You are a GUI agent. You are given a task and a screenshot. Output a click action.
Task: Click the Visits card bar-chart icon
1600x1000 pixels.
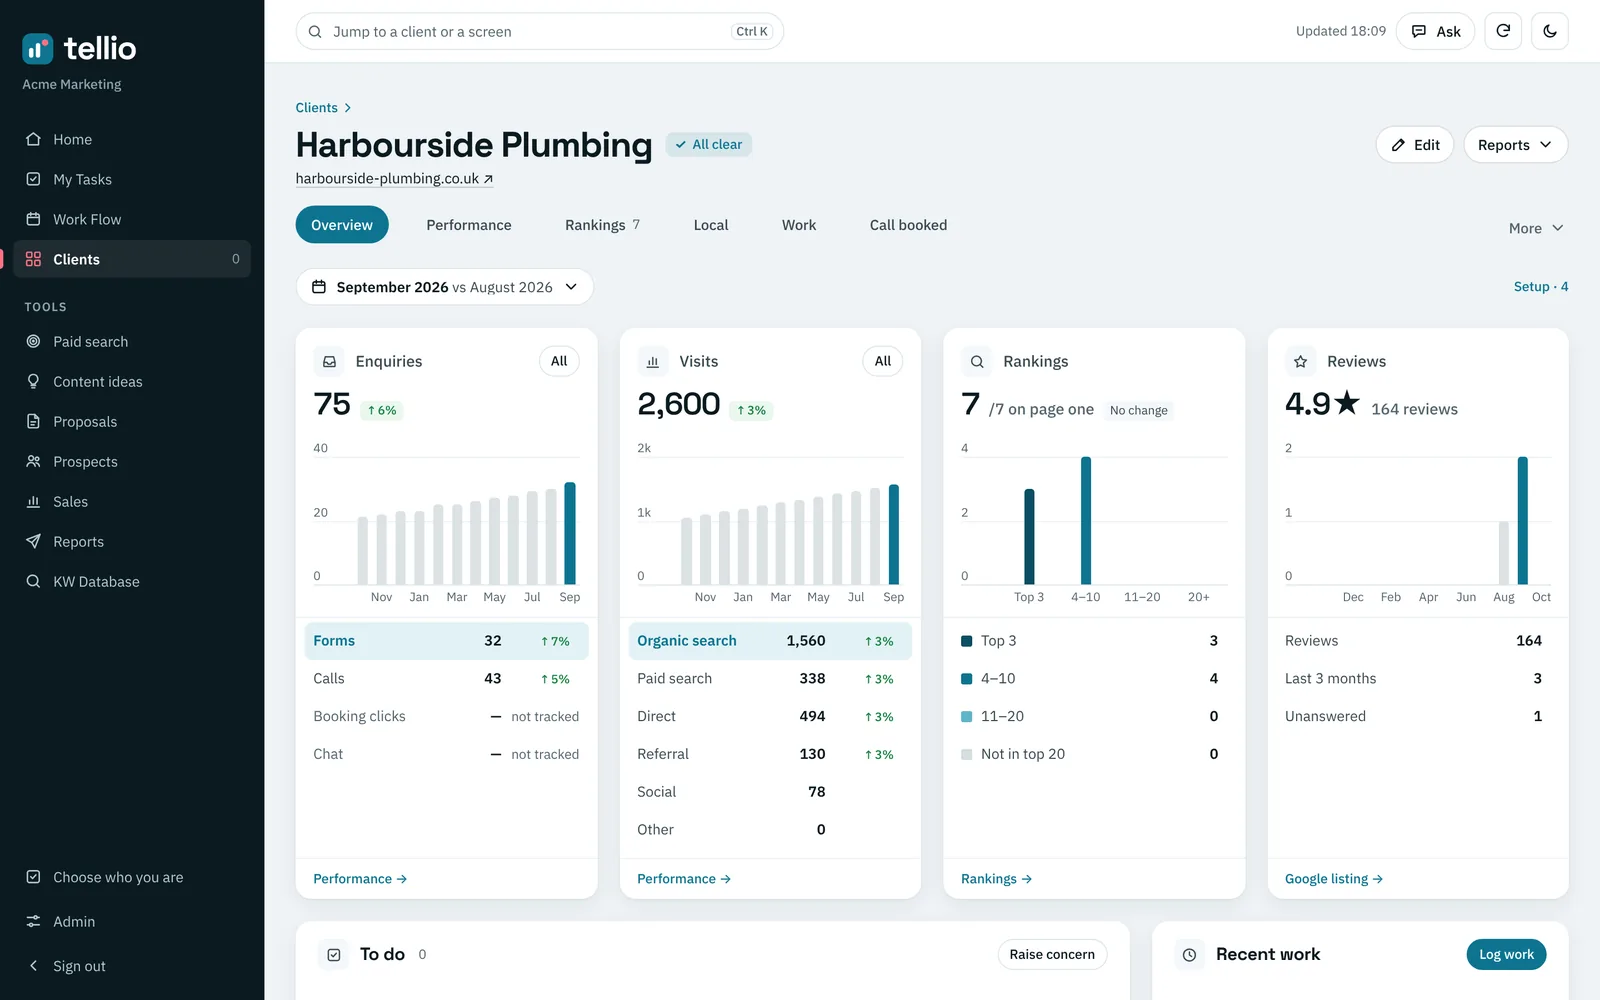[x=653, y=362]
